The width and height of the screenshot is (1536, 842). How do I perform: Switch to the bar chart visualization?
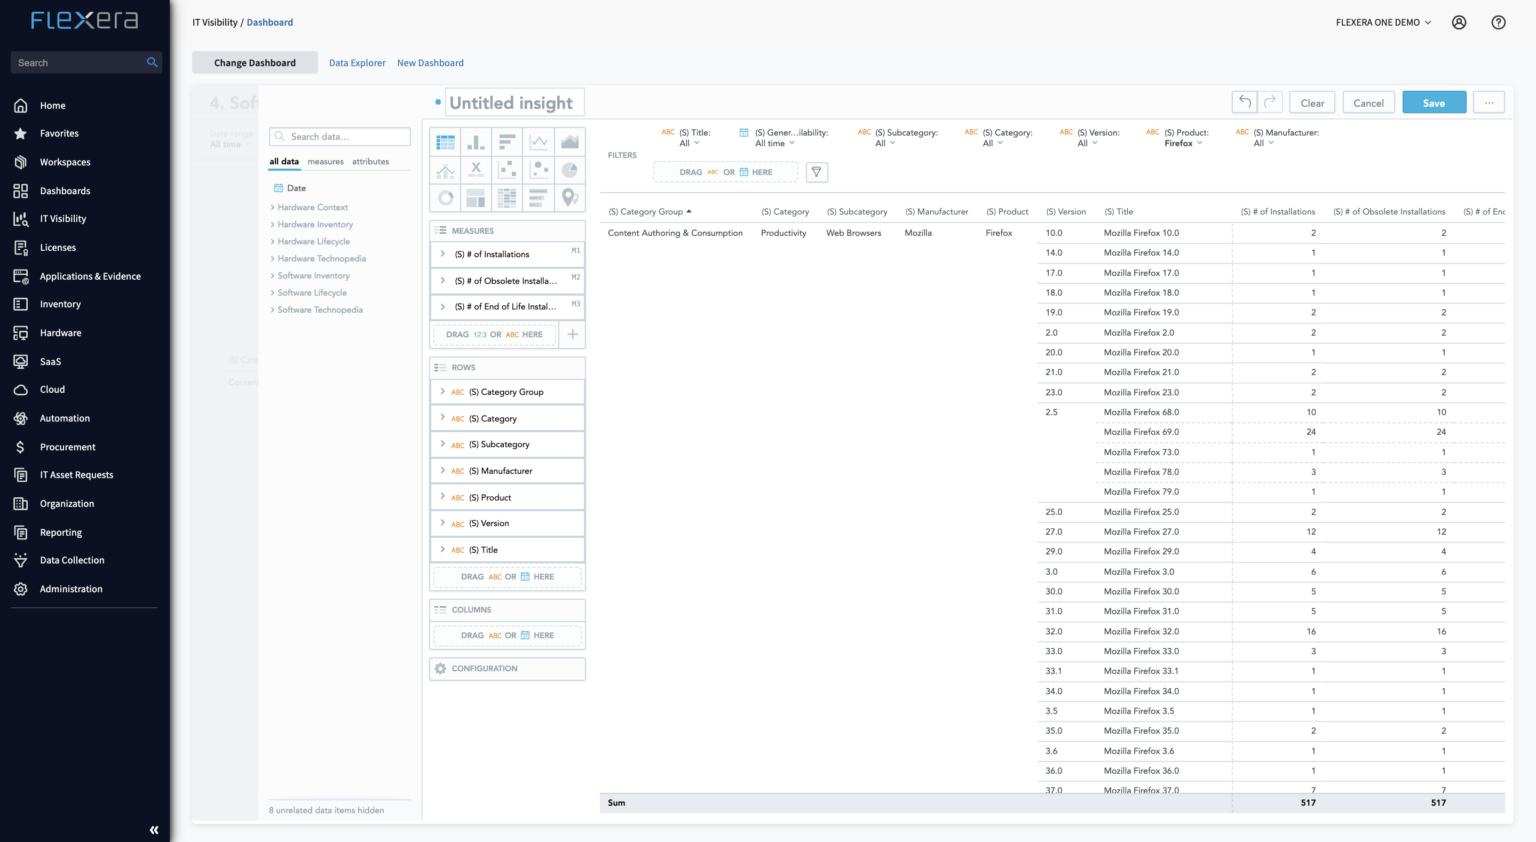point(476,141)
